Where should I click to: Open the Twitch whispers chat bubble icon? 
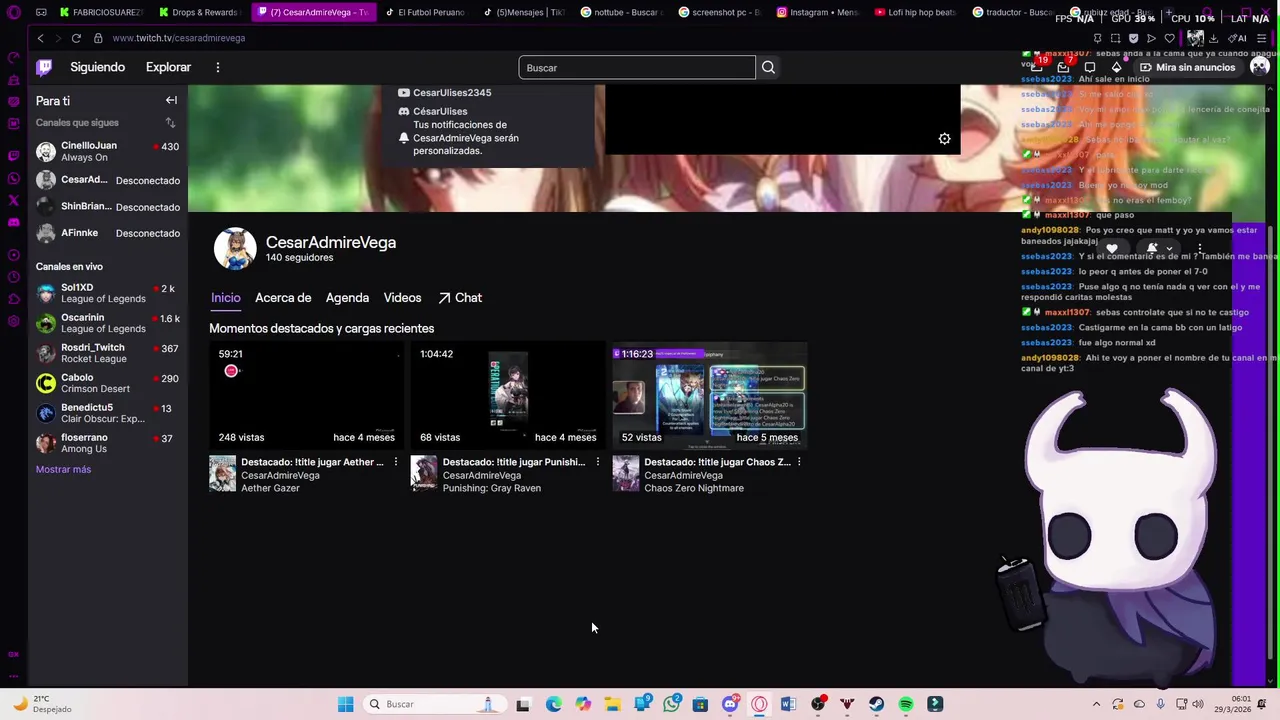[x=1090, y=67]
